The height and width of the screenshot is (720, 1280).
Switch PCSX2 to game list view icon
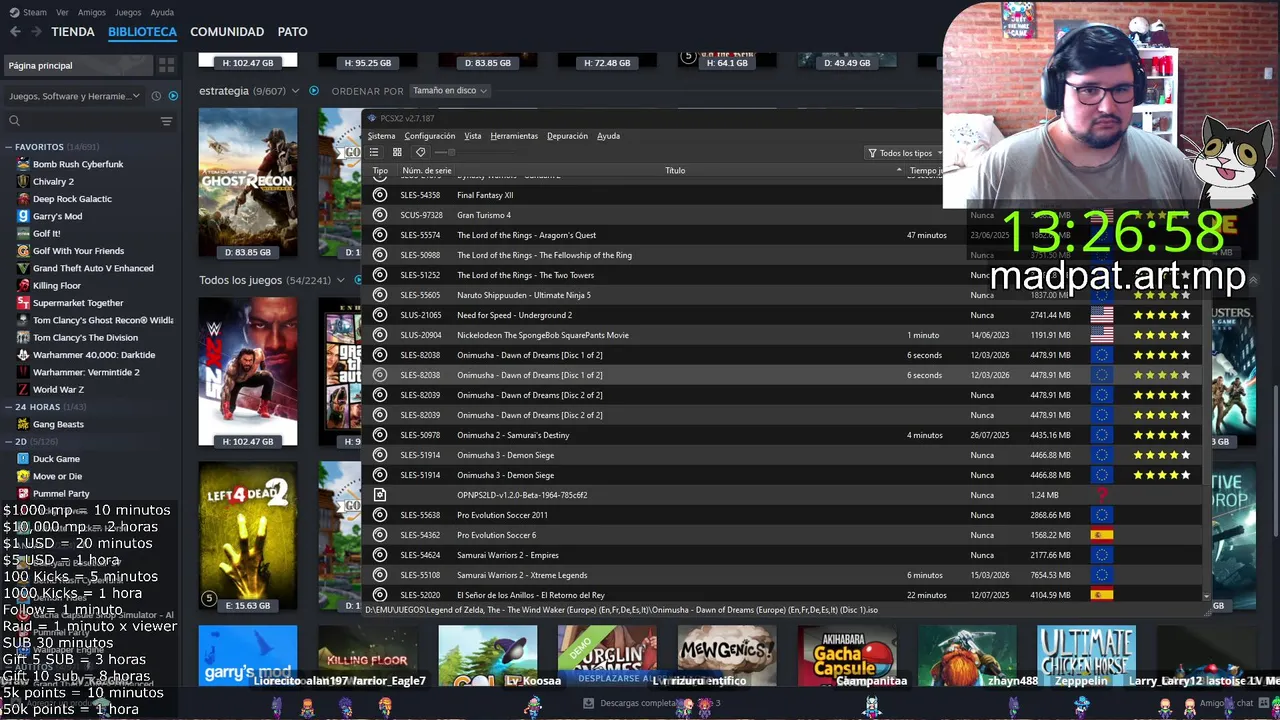374,152
